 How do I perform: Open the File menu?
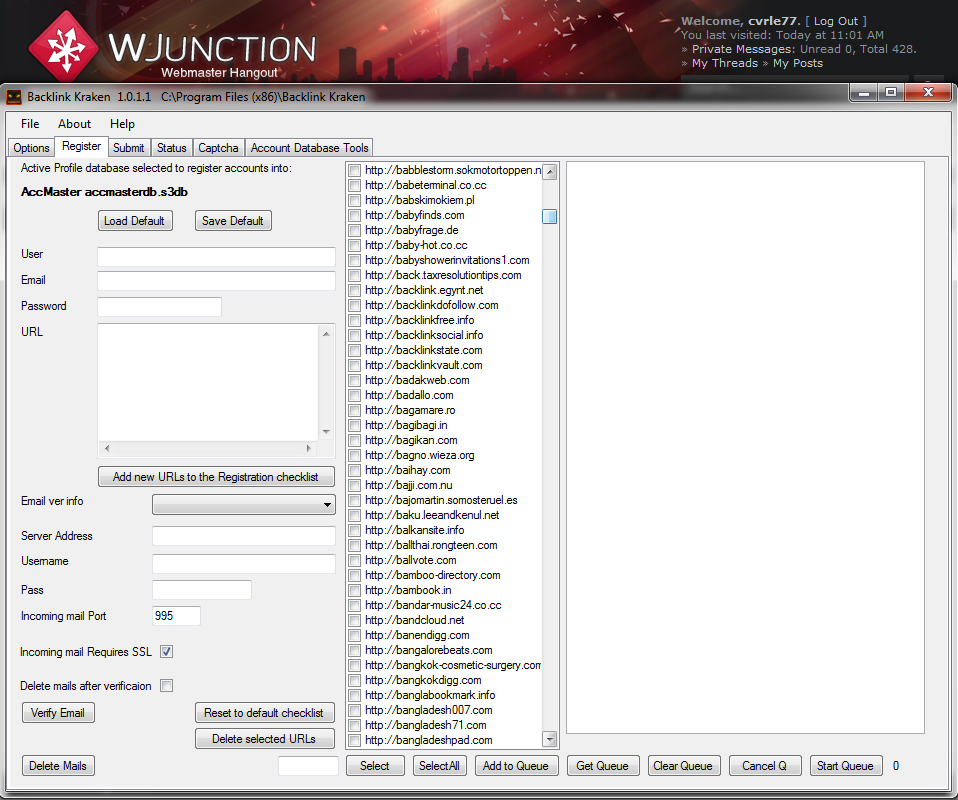30,124
